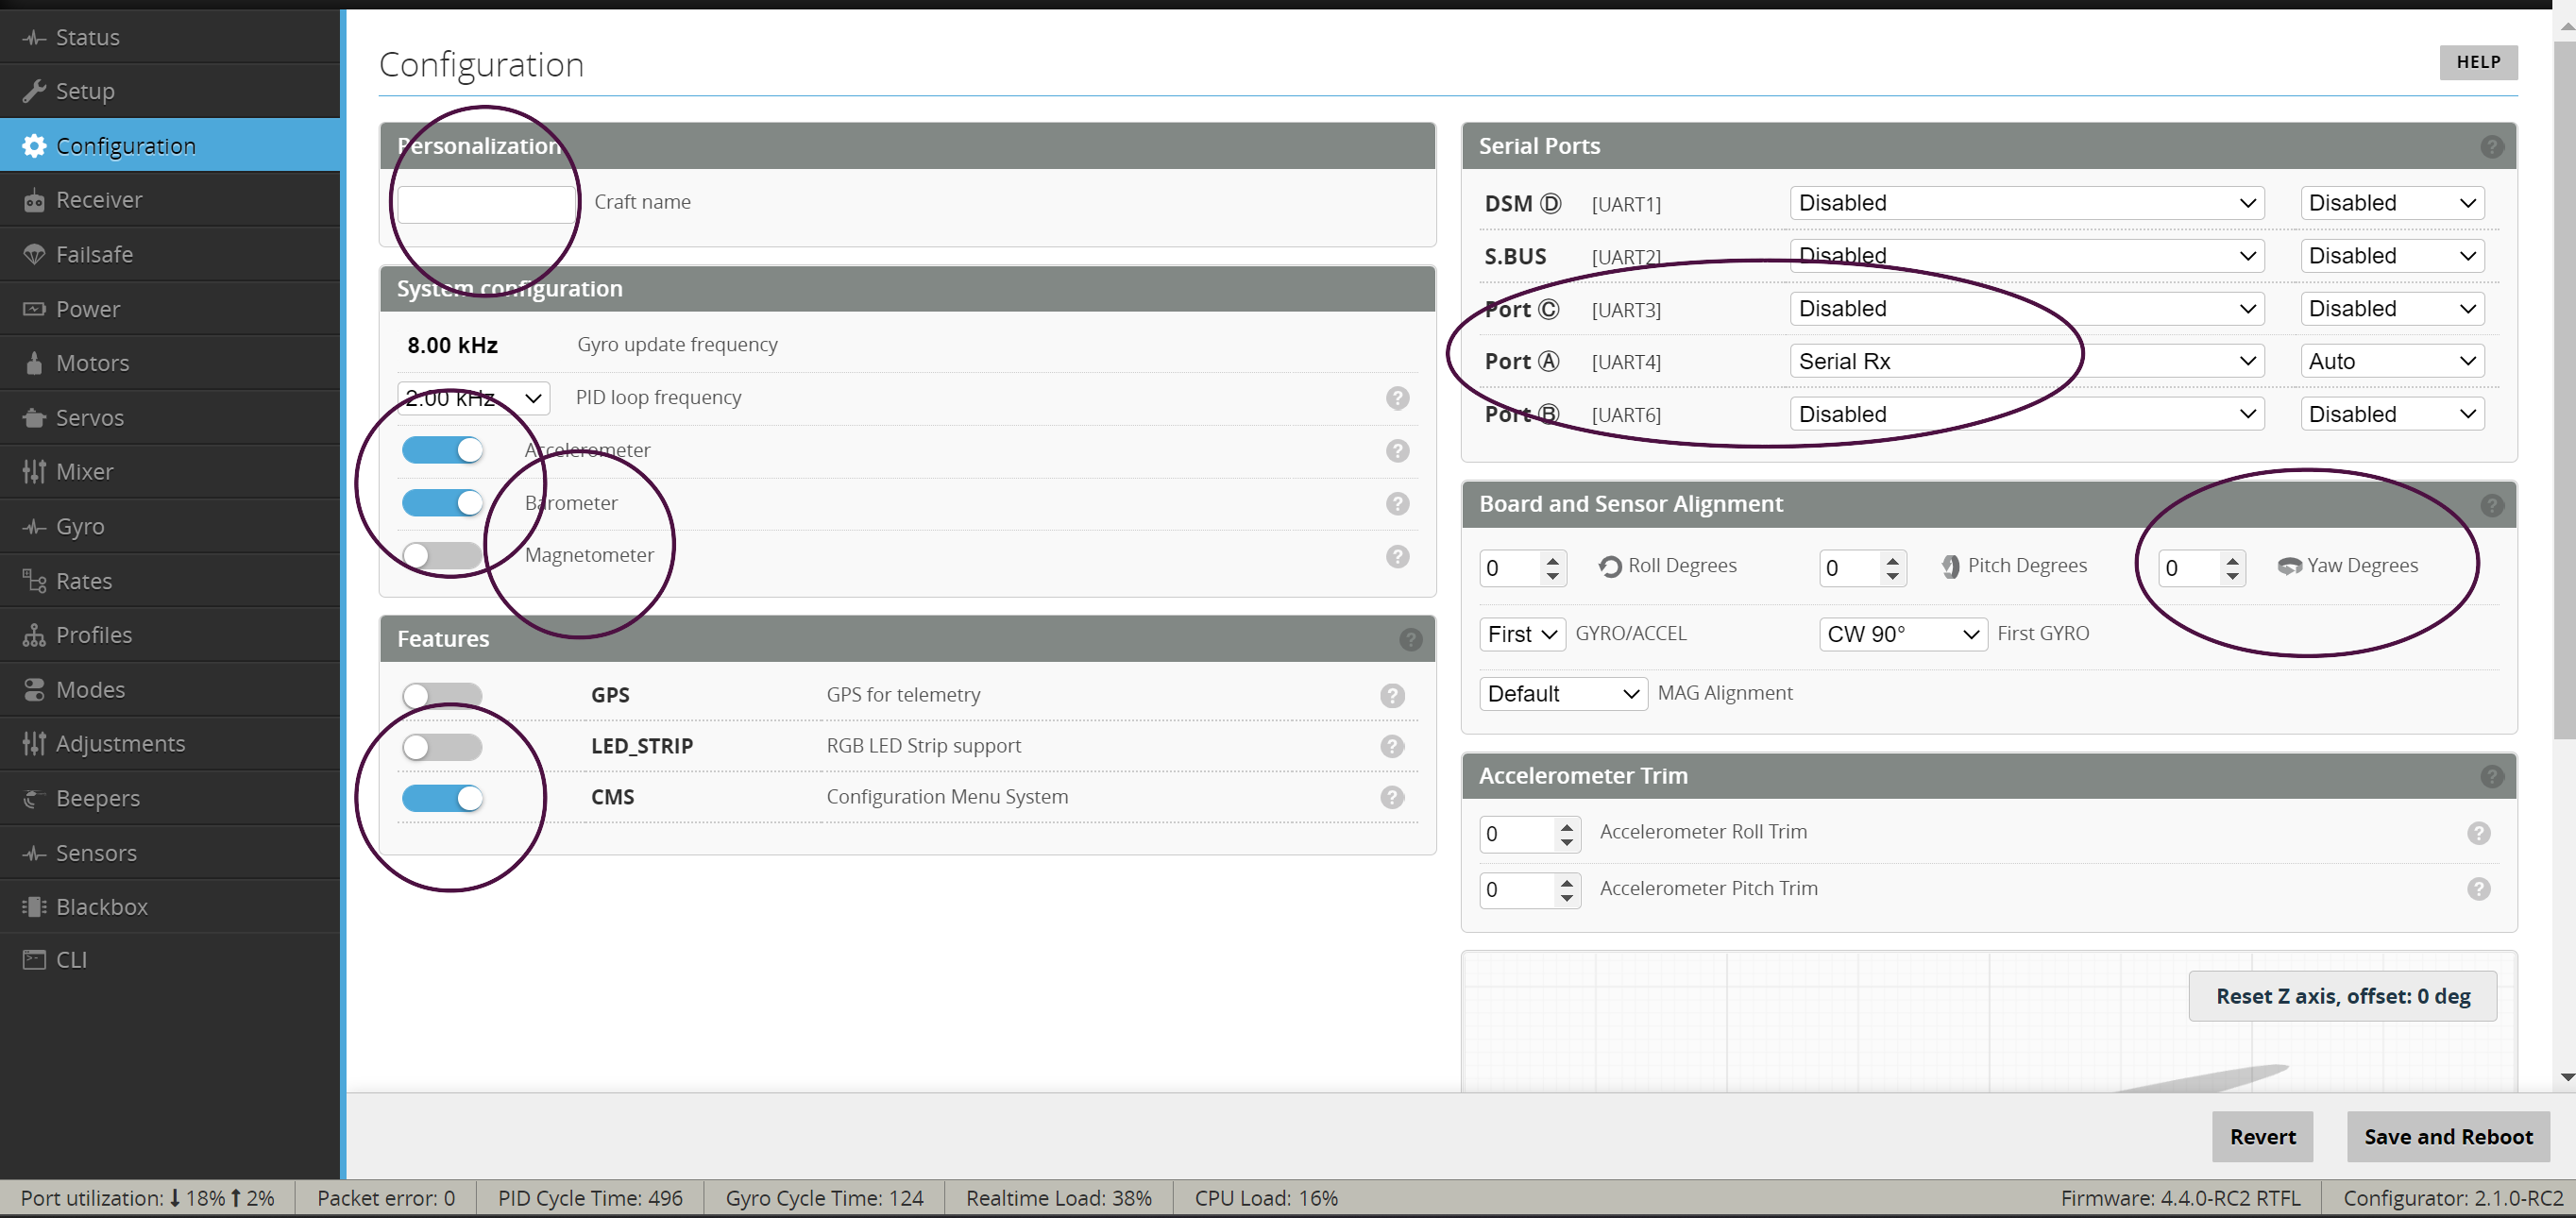This screenshot has height=1218, width=2576.
Task: Click the GPS feature help icon
Action: click(x=1391, y=695)
